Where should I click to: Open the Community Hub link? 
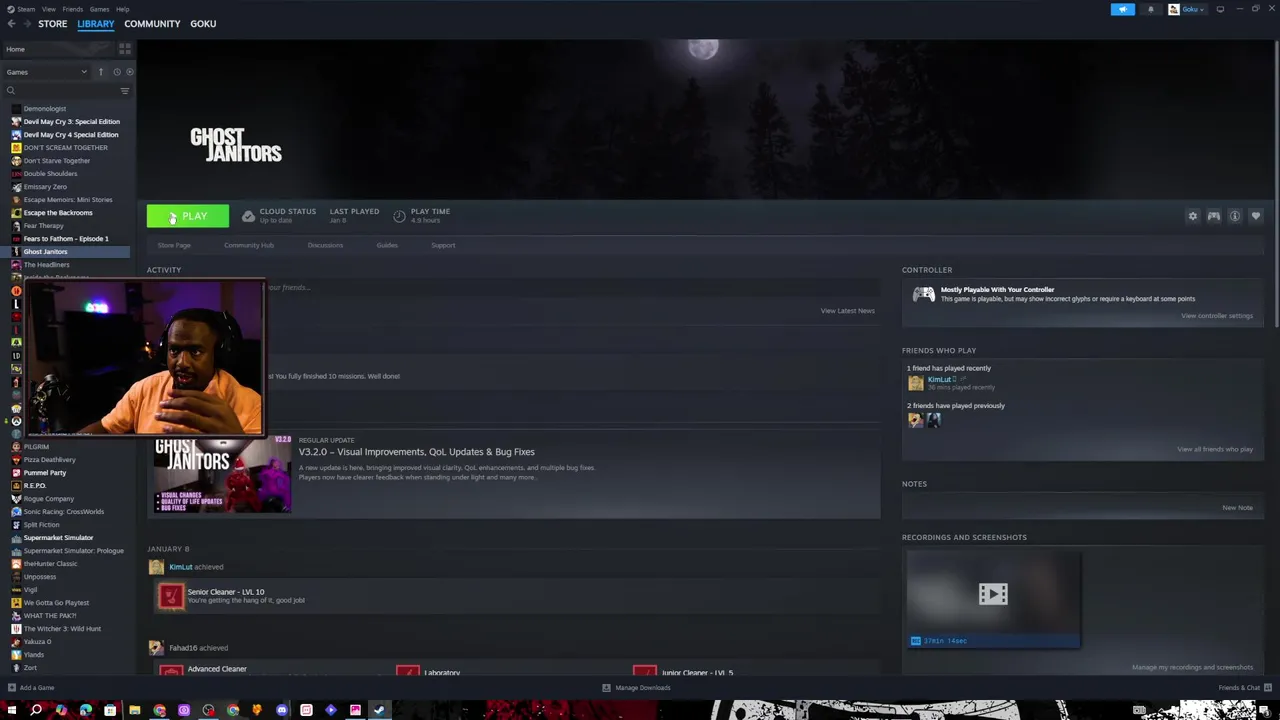249,245
